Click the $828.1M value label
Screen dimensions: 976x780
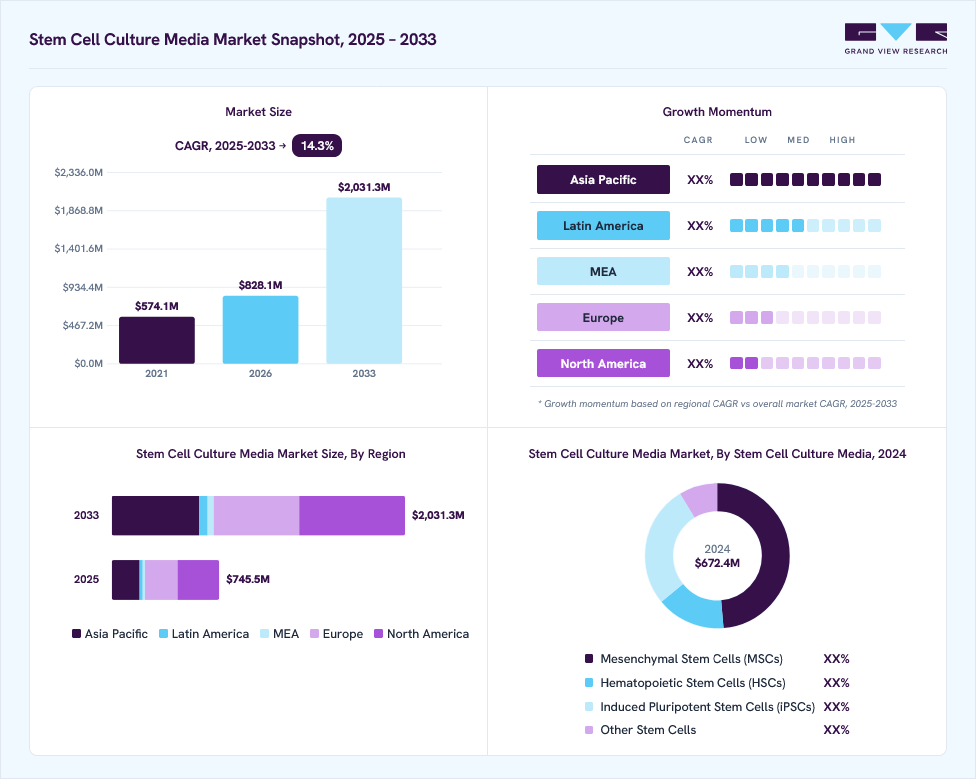click(x=260, y=285)
